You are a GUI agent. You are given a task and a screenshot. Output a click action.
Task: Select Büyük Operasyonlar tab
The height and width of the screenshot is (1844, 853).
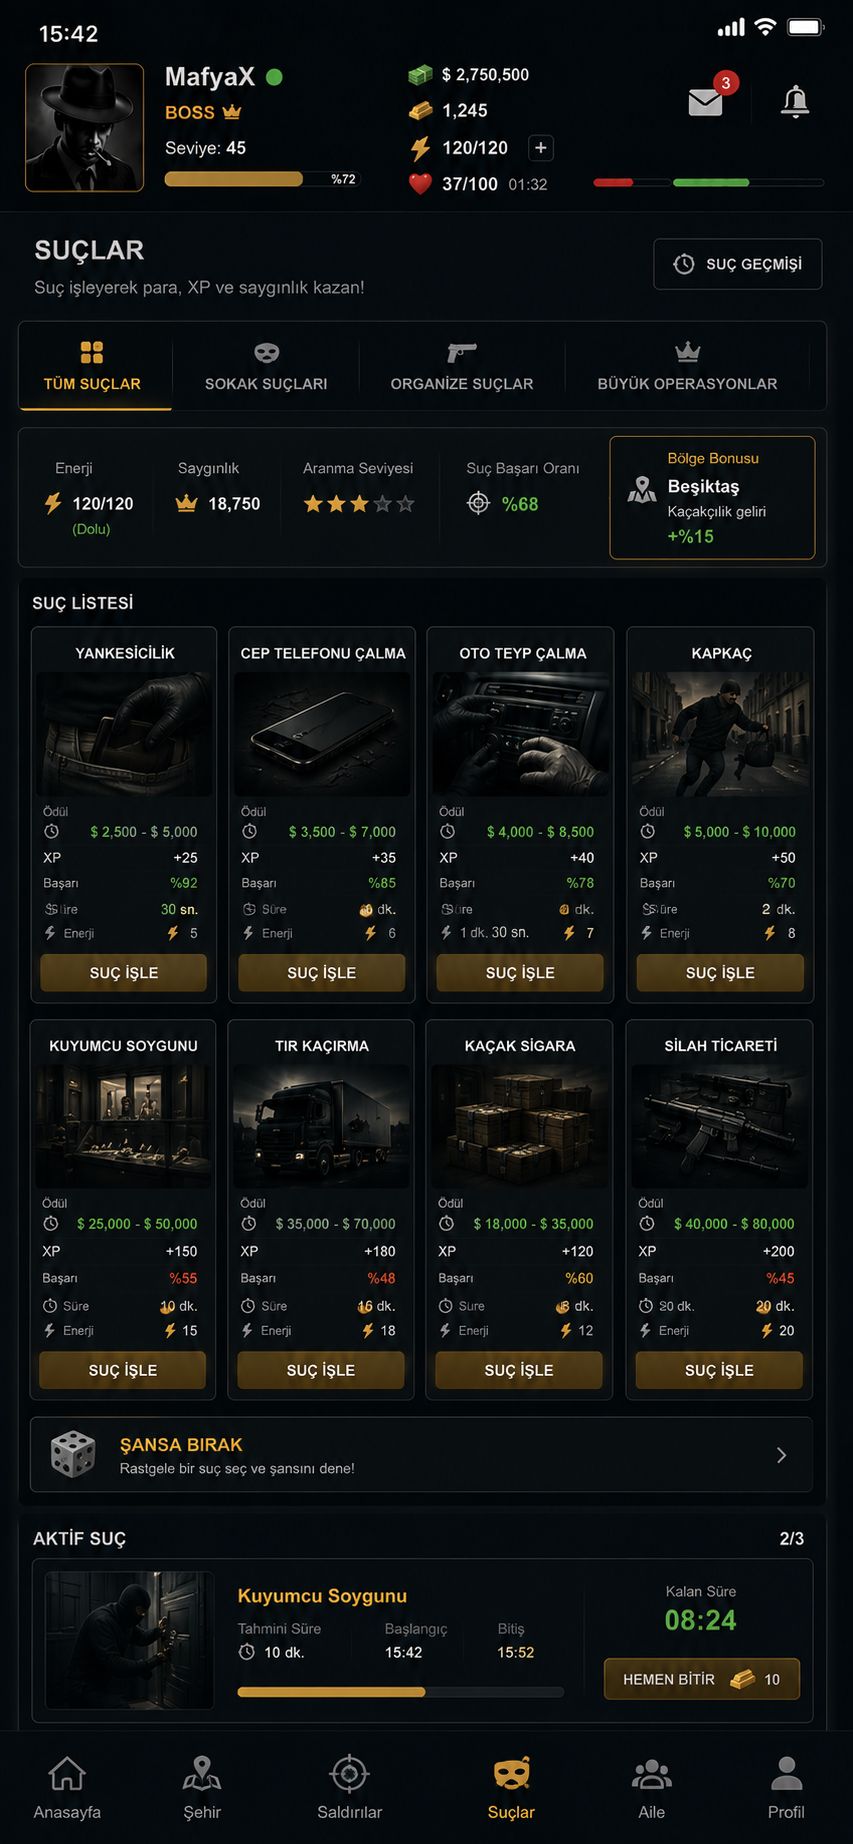click(687, 367)
